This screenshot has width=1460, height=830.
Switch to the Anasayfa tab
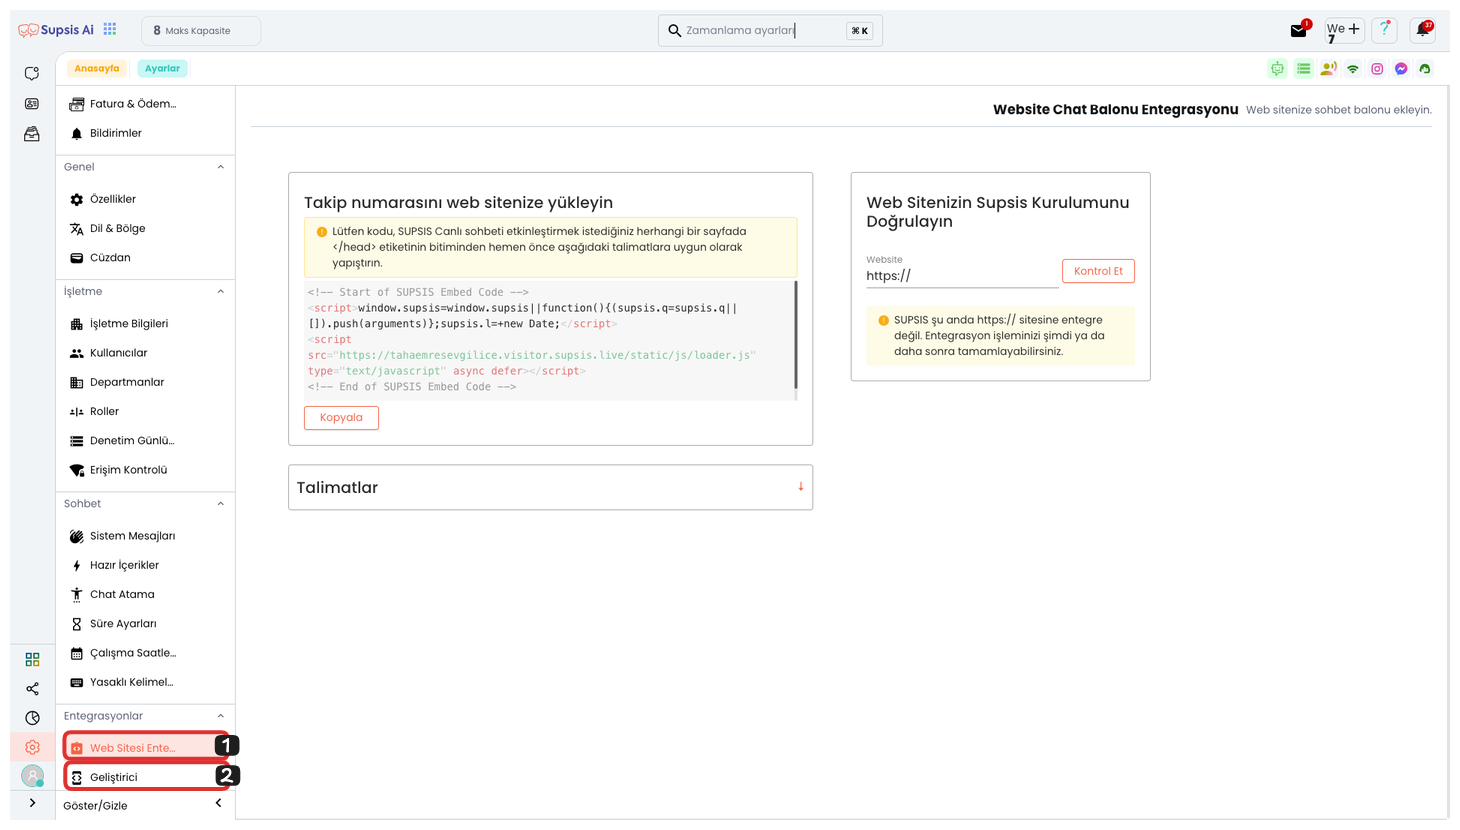pos(97,68)
